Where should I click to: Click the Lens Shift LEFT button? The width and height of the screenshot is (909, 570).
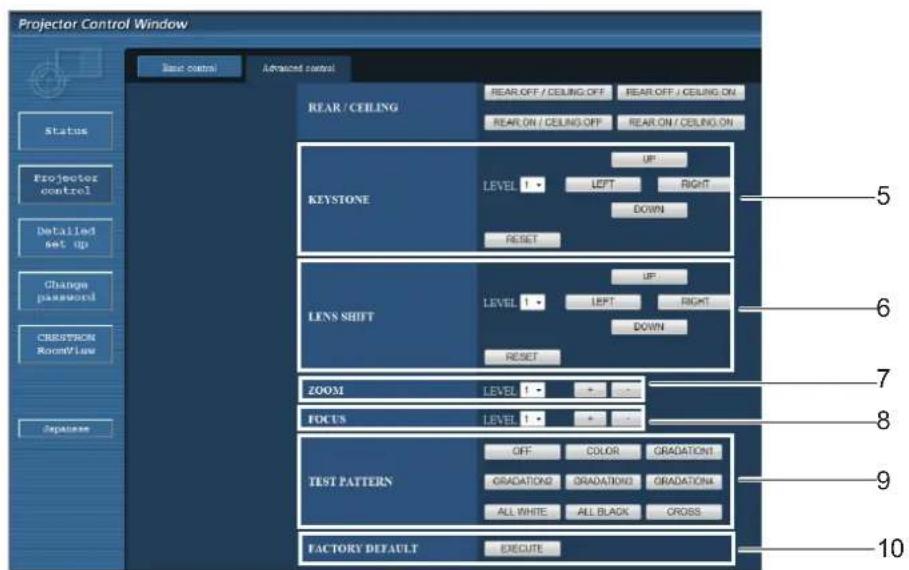pyautogui.click(x=603, y=302)
